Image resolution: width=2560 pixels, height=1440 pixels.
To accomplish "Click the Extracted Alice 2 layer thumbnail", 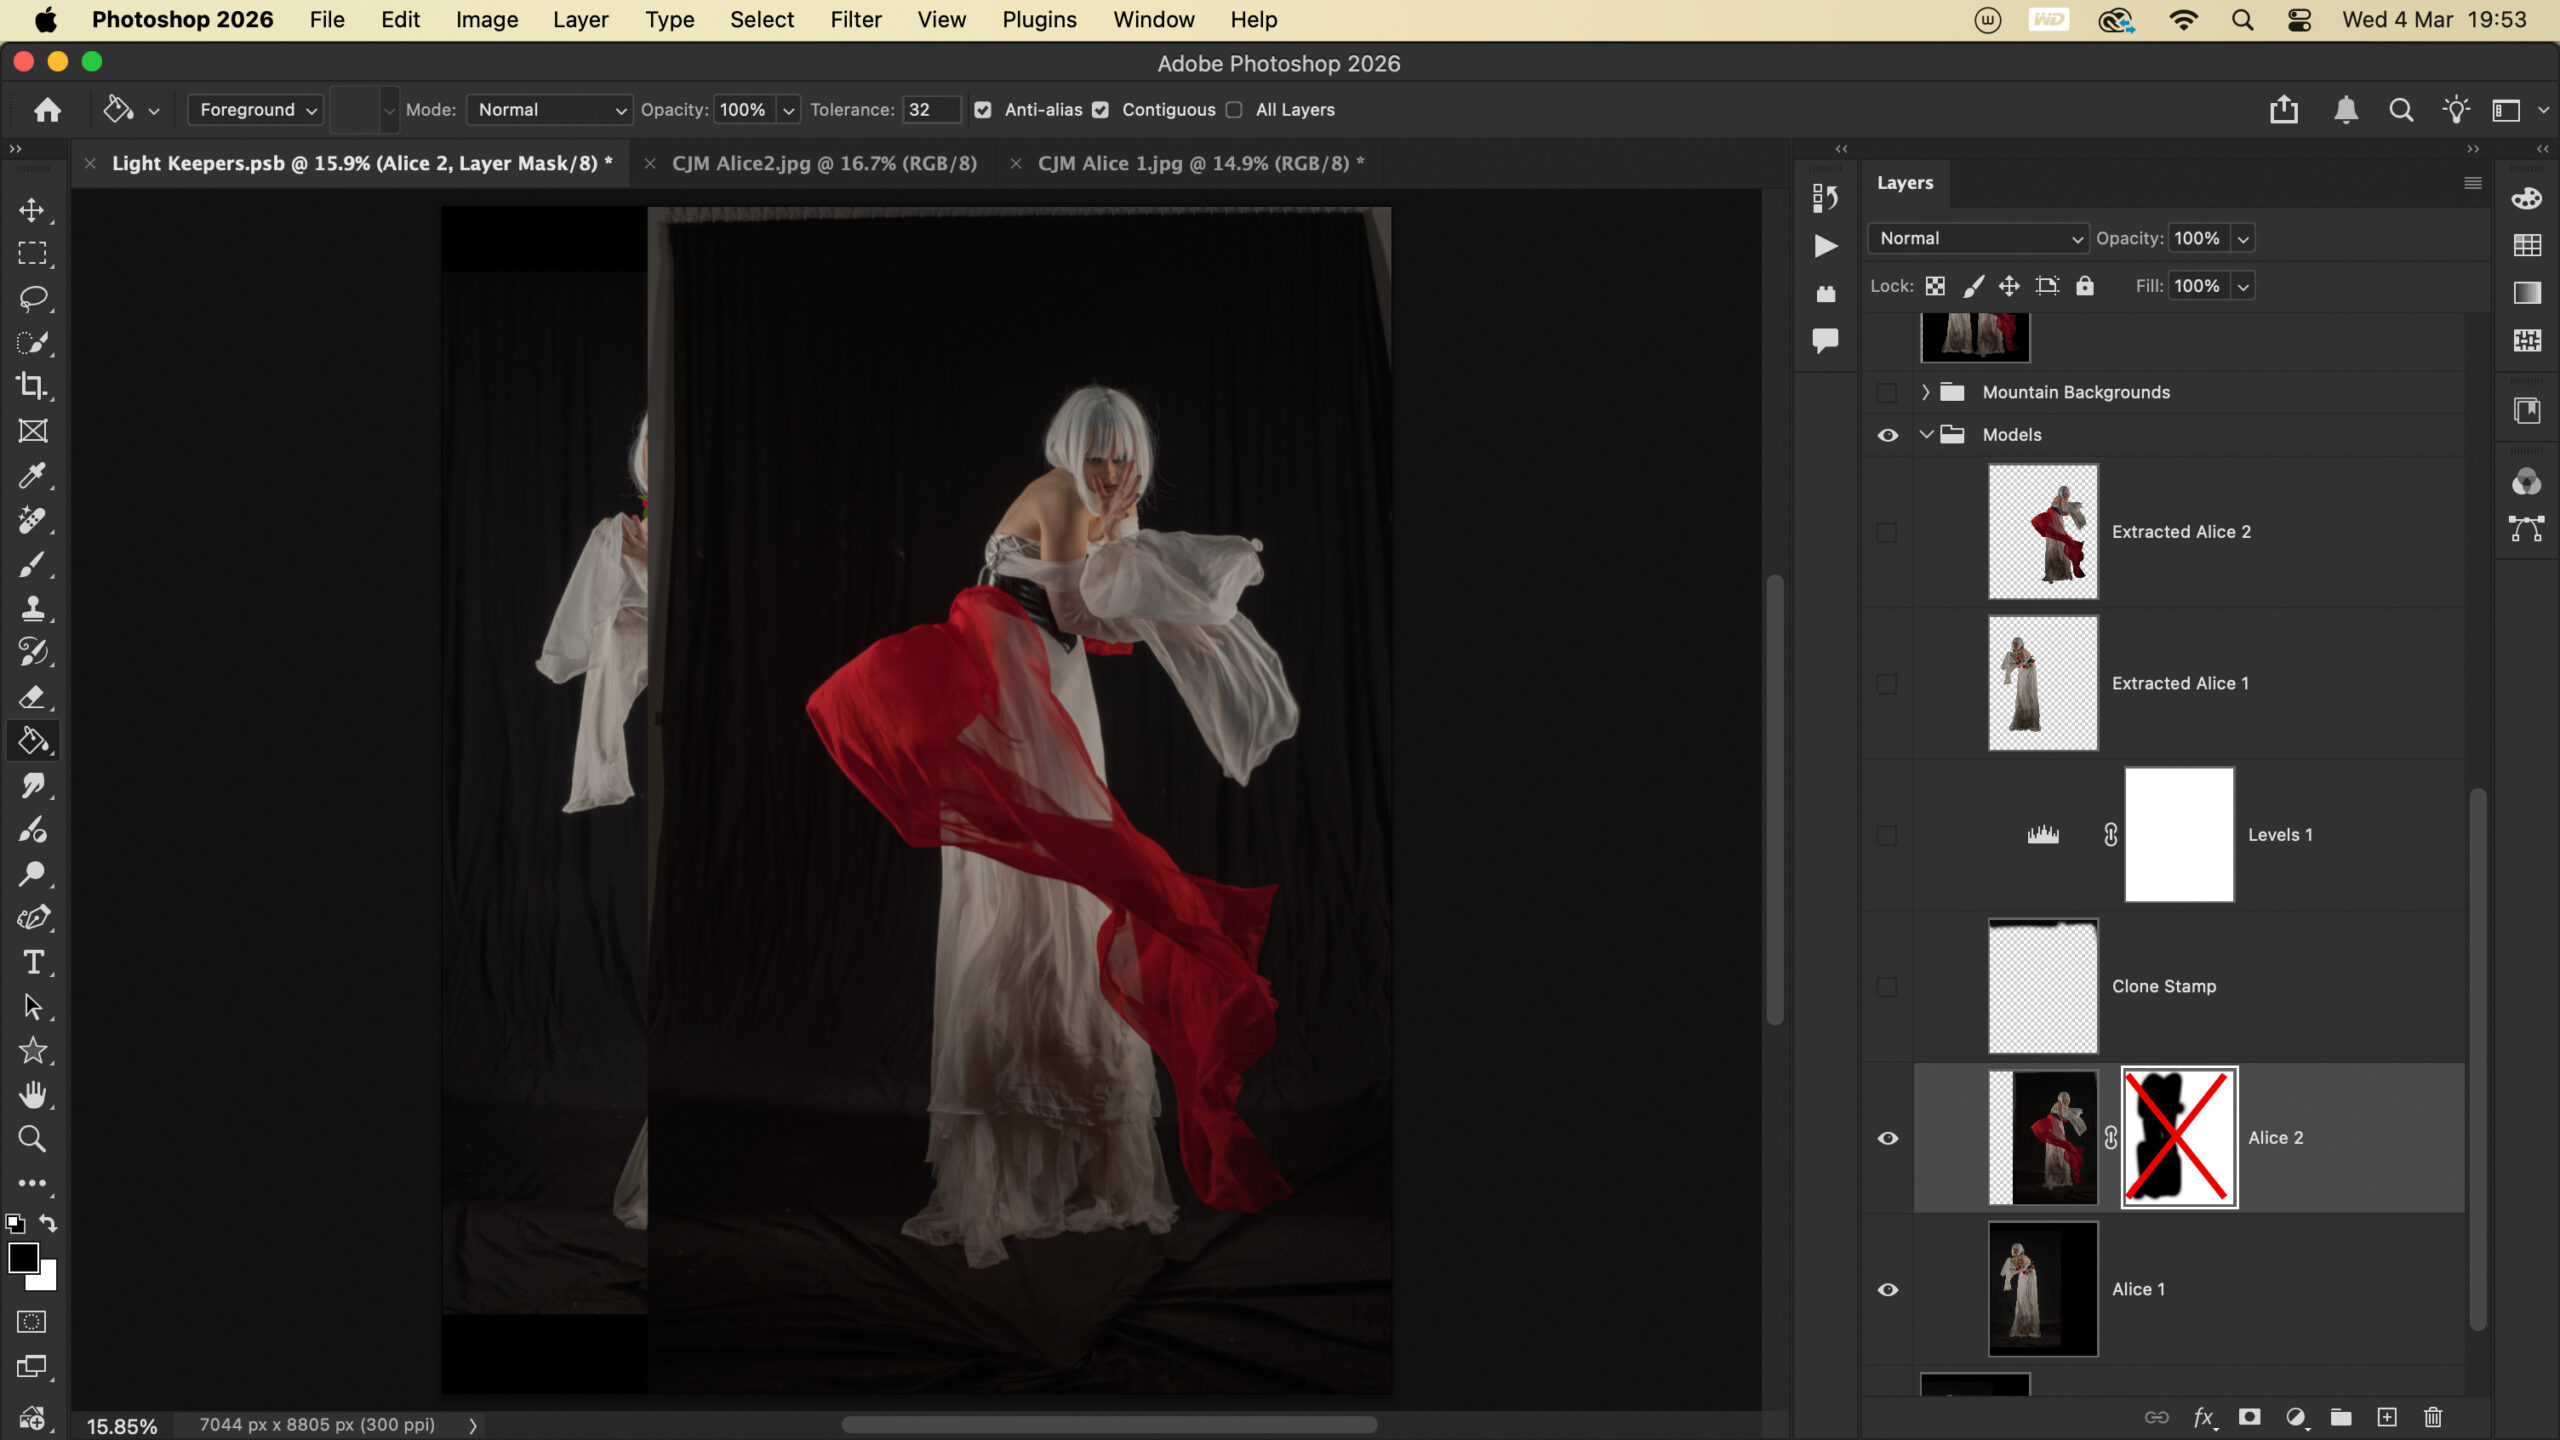I will tap(2042, 532).
